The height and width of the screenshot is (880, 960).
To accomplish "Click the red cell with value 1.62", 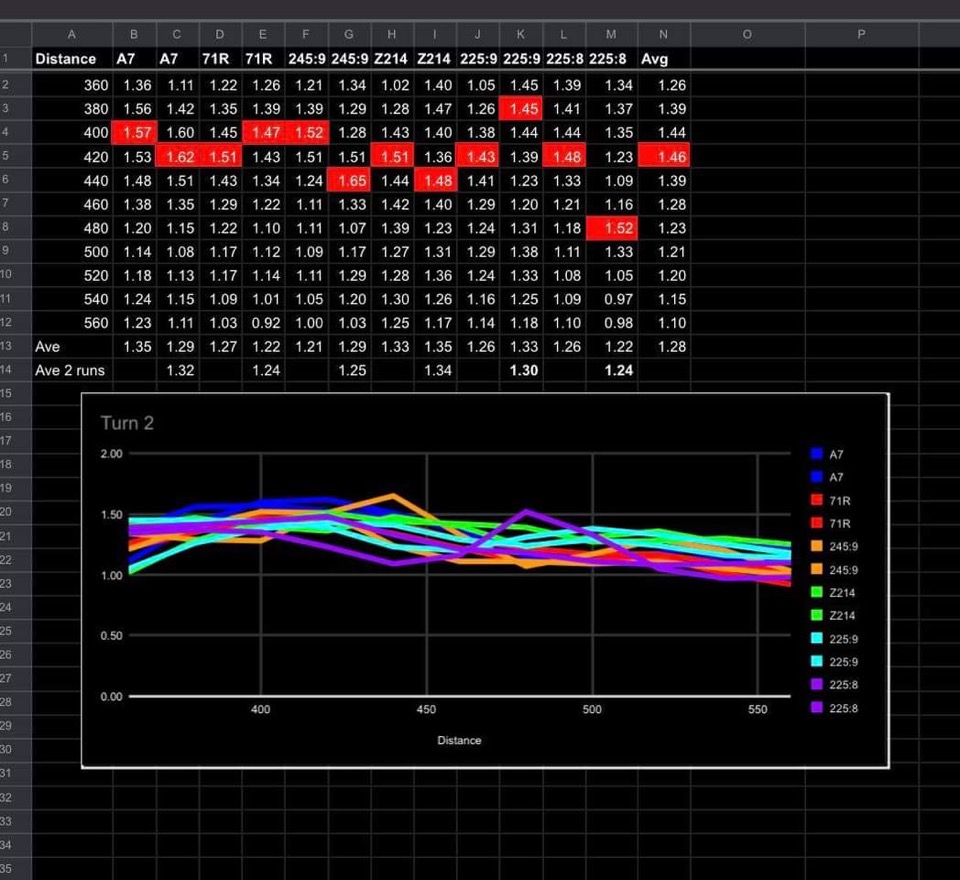I will (x=177, y=156).
